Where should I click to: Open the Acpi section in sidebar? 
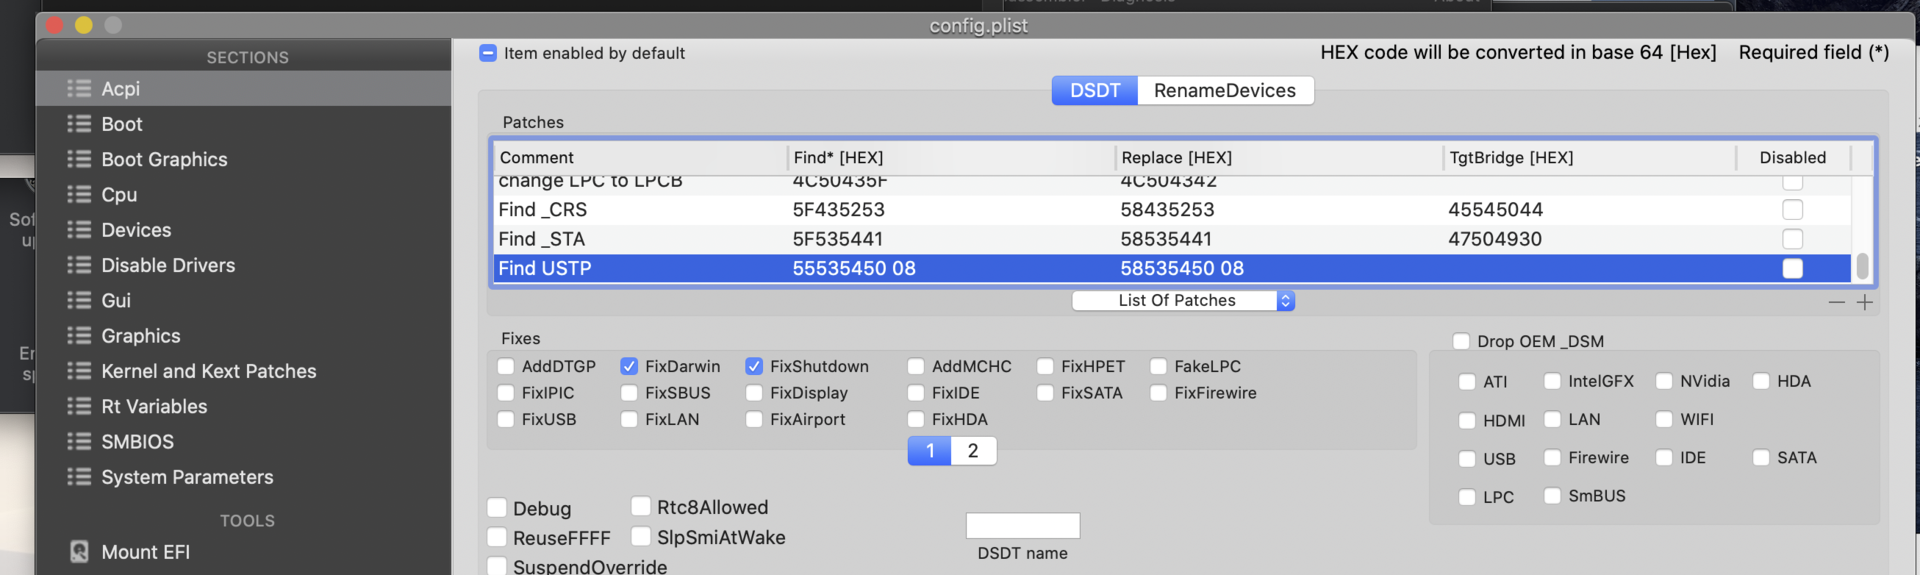click(243, 89)
